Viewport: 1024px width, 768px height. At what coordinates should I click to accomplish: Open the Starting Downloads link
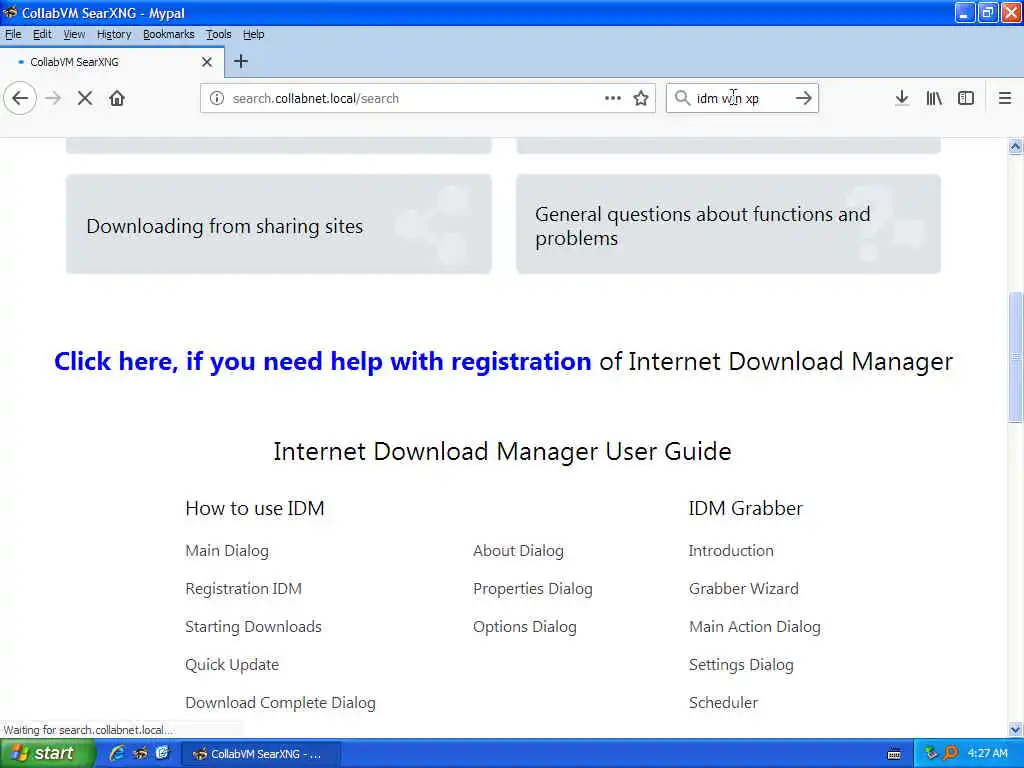pyautogui.click(x=253, y=627)
